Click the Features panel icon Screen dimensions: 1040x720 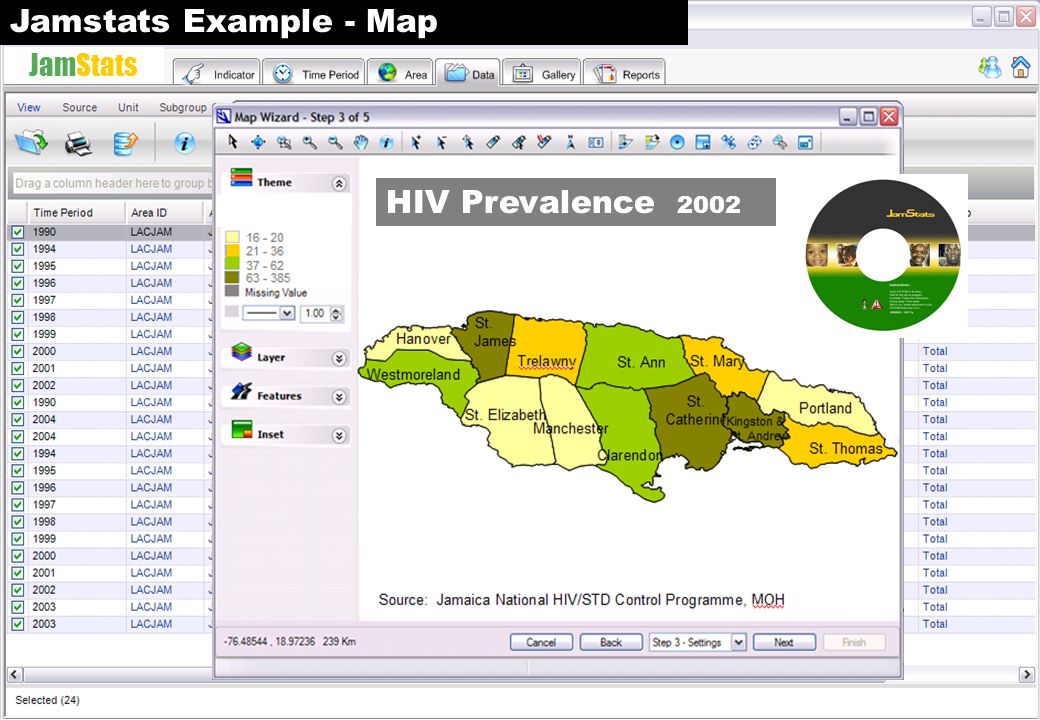click(x=241, y=391)
